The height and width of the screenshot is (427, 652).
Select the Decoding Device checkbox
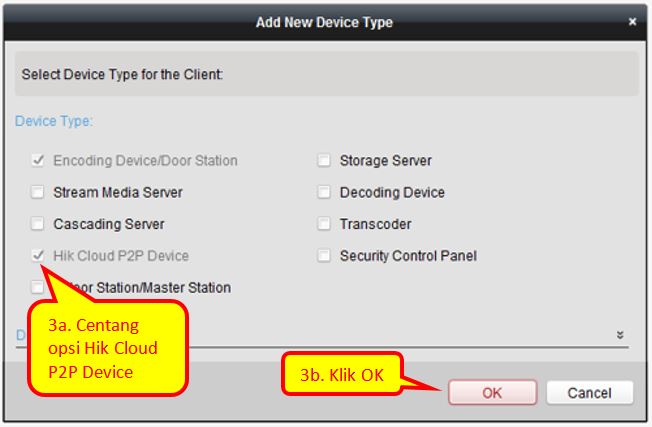tap(324, 192)
